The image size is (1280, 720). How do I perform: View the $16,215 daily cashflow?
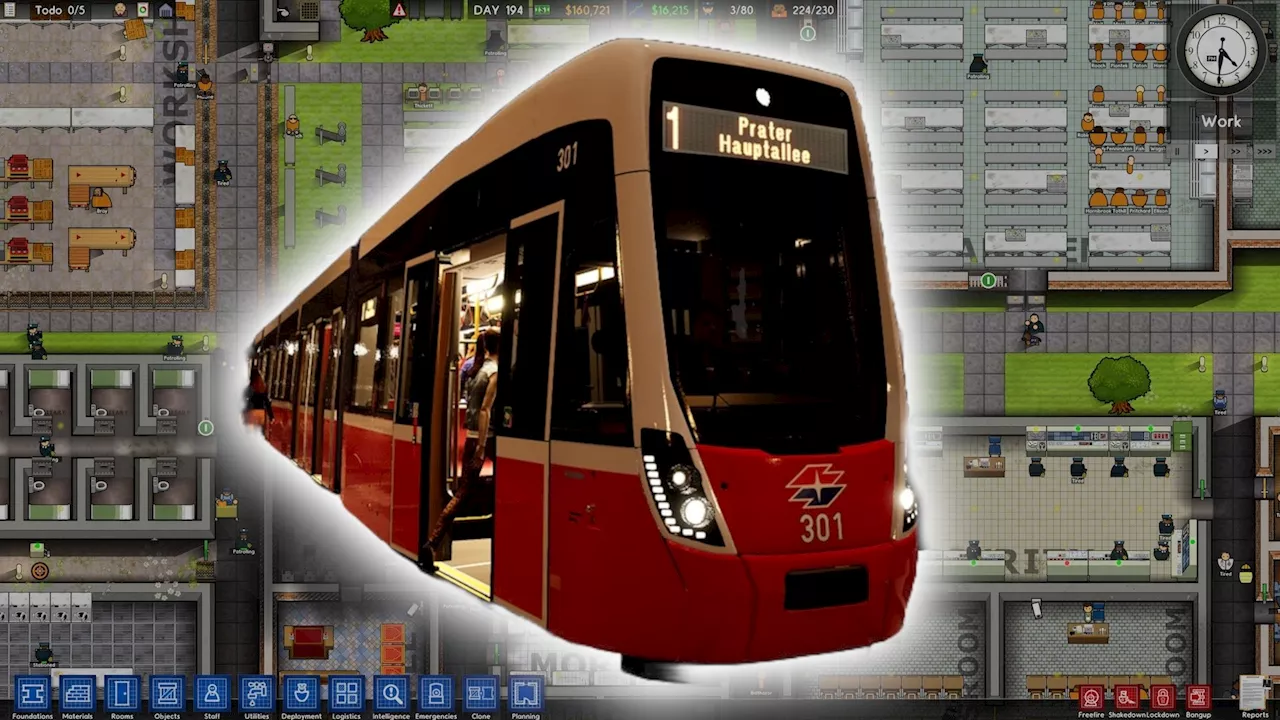[x=670, y=10]
